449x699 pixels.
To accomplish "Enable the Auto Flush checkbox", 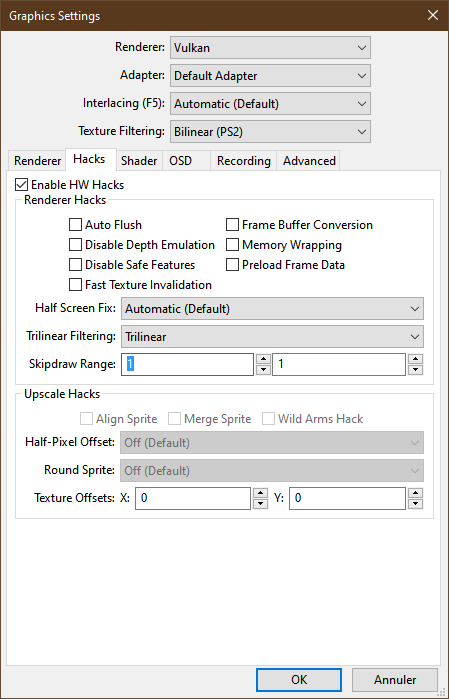I will click(75, 225).
